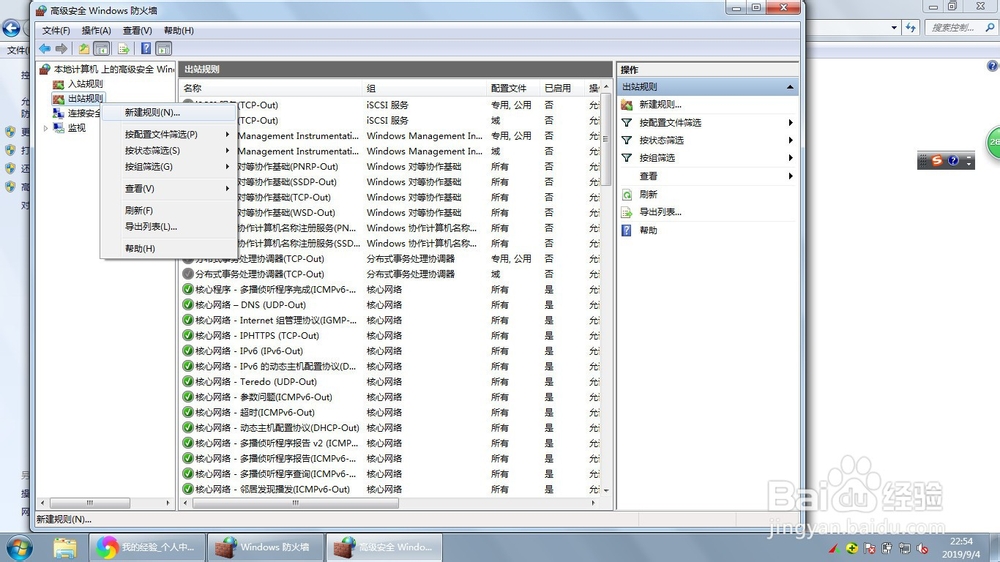Click 按组筛选 in the actions pane

(x=657, y=158)
